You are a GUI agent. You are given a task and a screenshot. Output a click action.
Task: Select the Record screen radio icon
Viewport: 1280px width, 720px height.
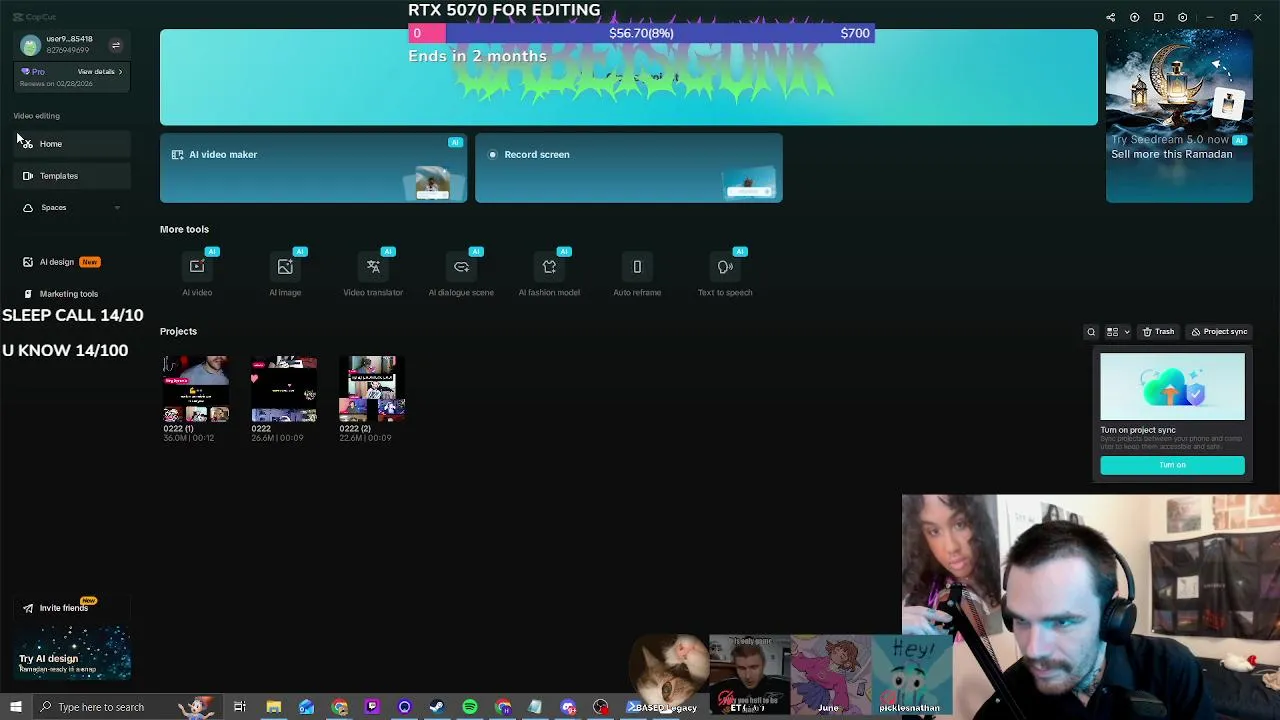coord(492,155)
